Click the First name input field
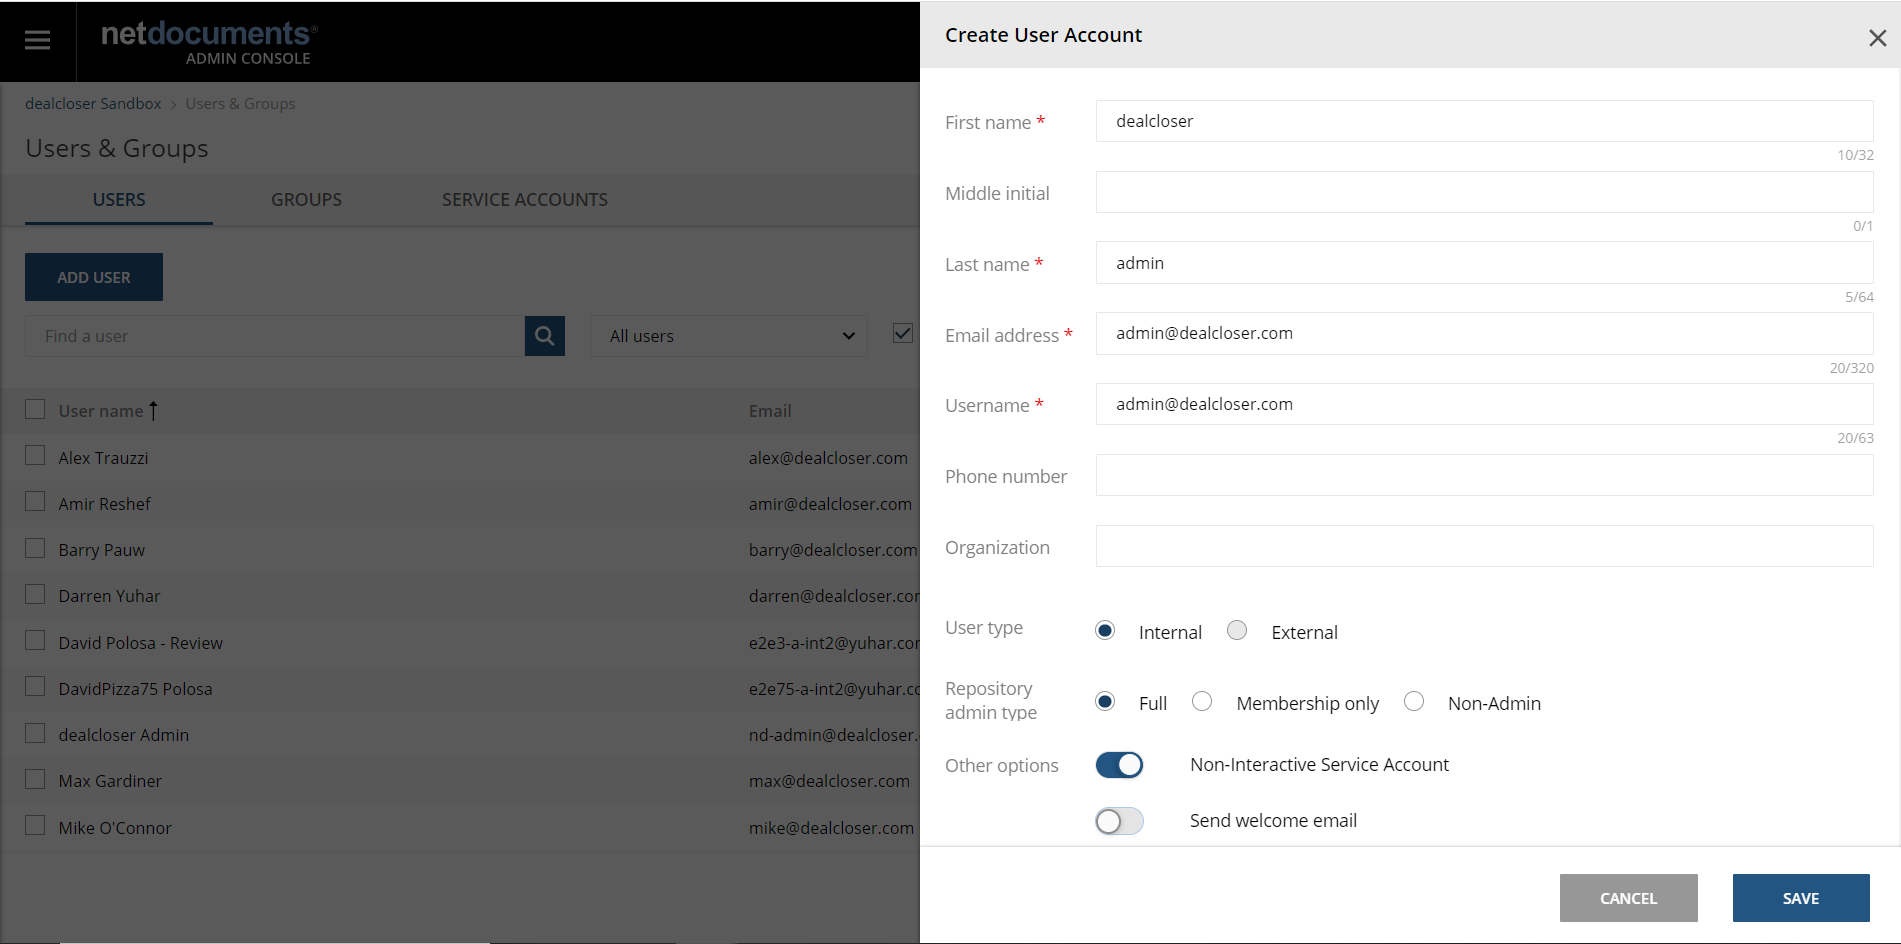This screenshot has height=944, width=1901. (1484, 121)
